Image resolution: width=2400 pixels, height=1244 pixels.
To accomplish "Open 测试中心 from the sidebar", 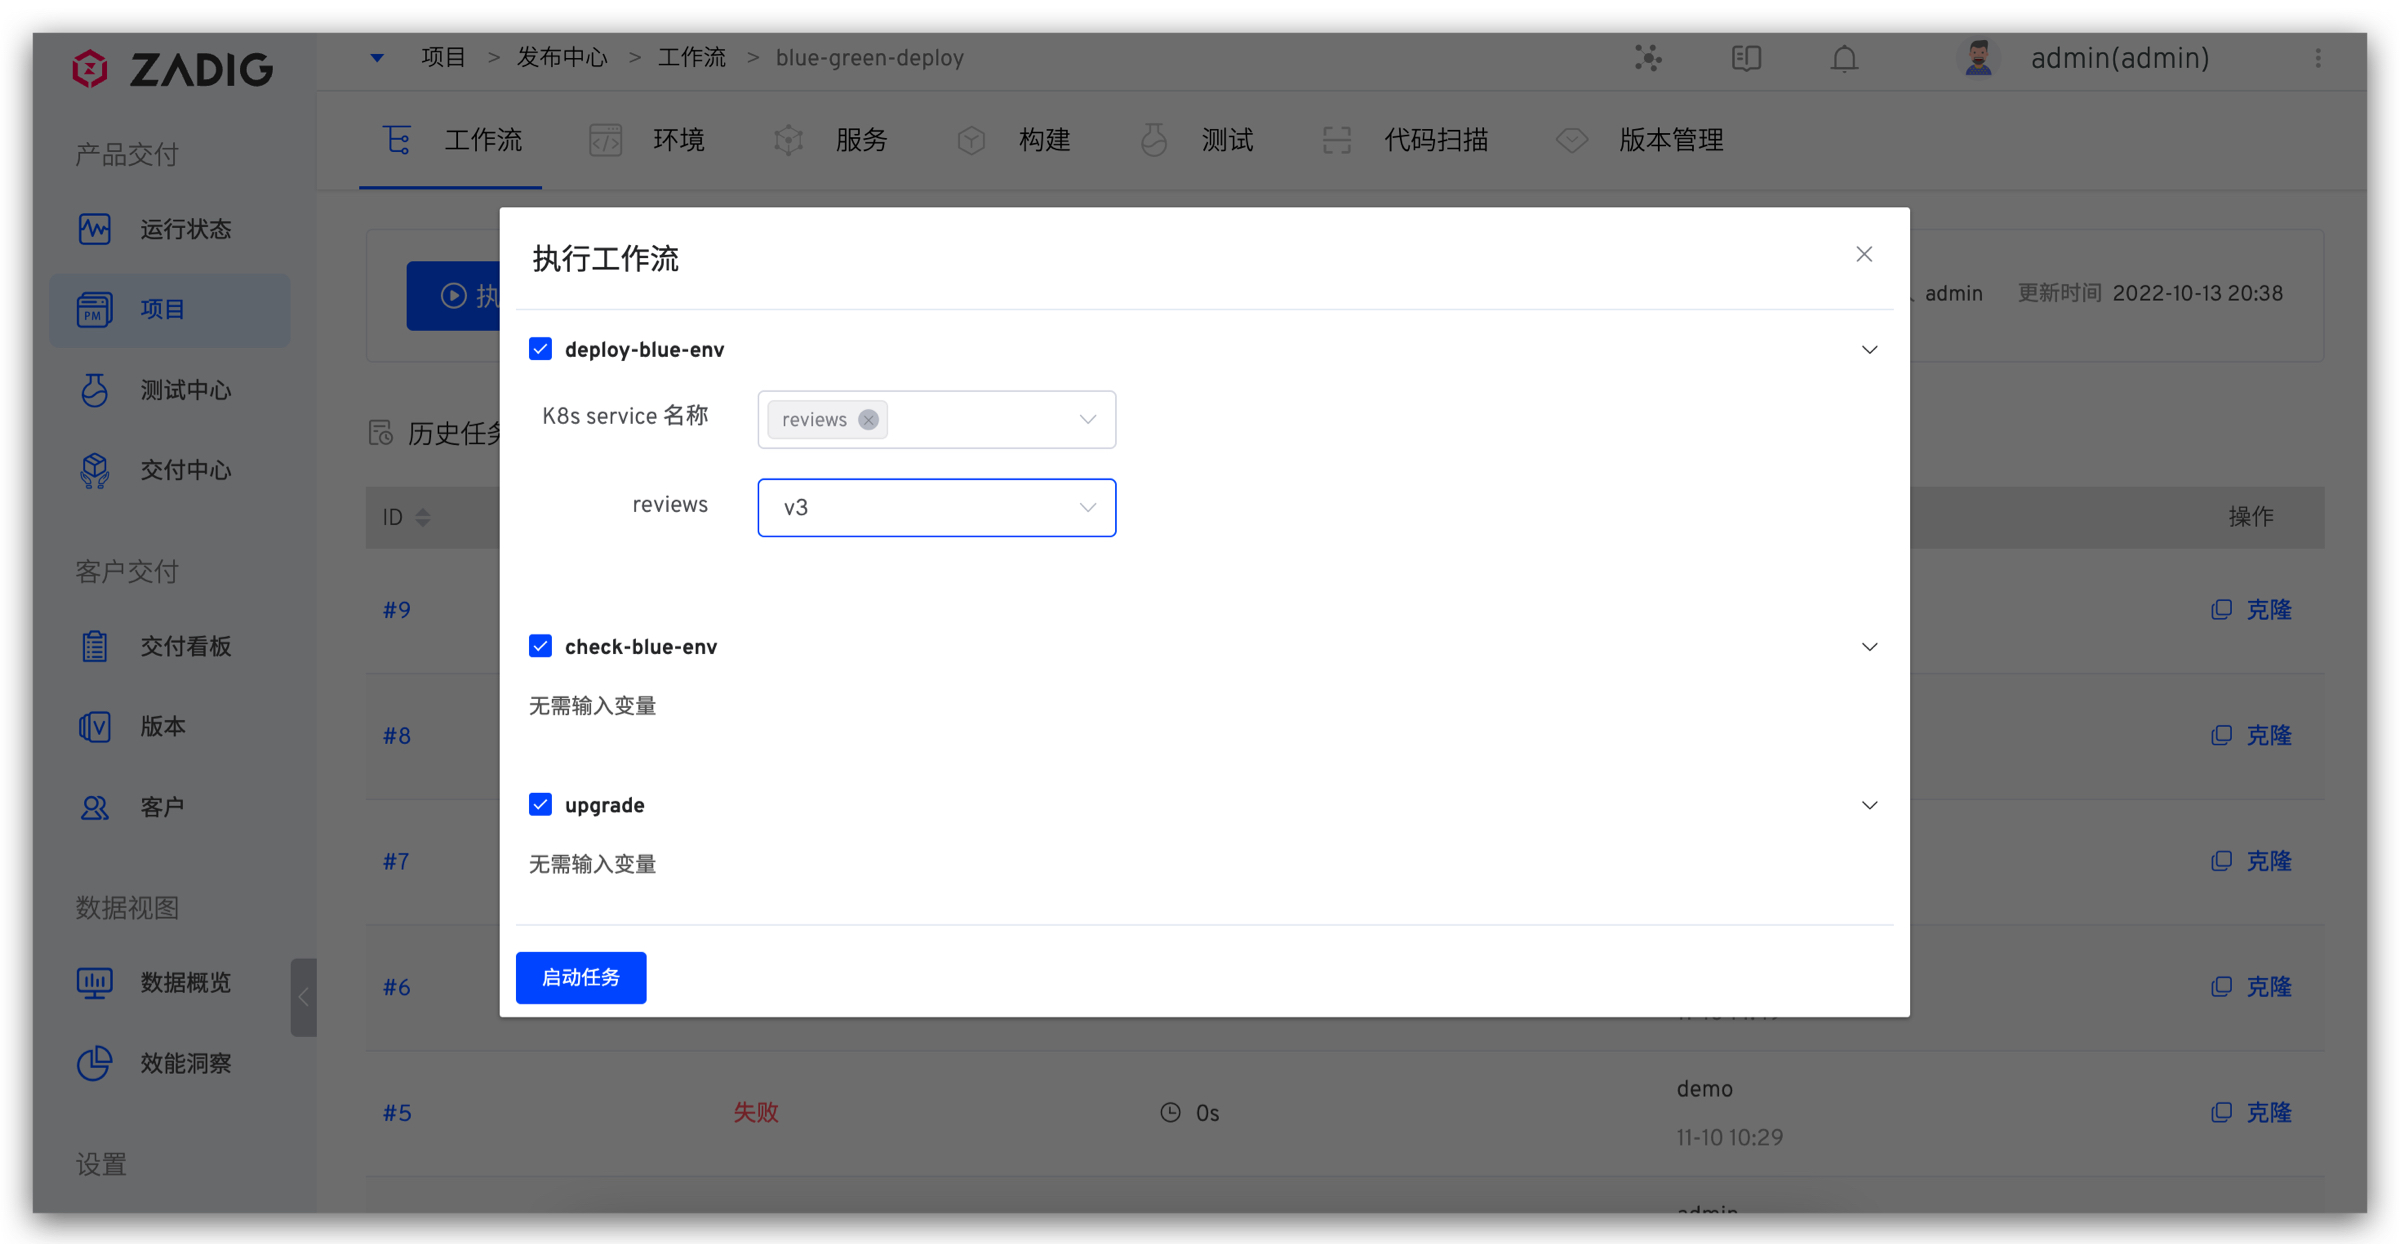I will (x=185, y=390).
